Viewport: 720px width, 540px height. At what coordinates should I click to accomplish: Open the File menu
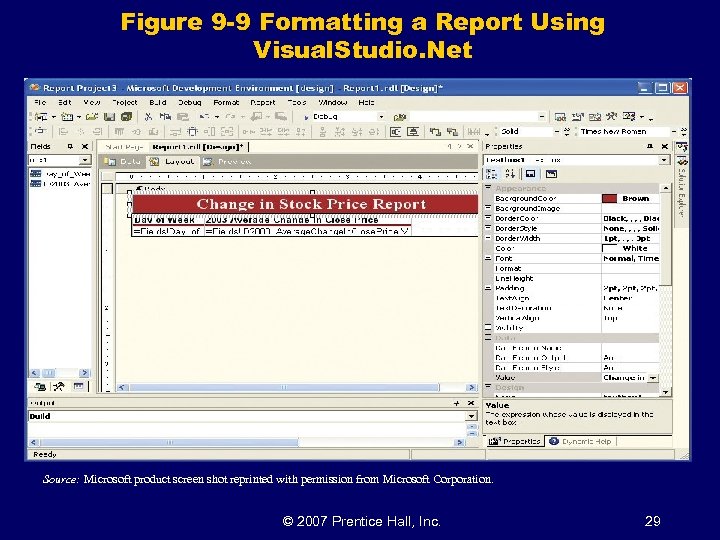pos(40,102)
